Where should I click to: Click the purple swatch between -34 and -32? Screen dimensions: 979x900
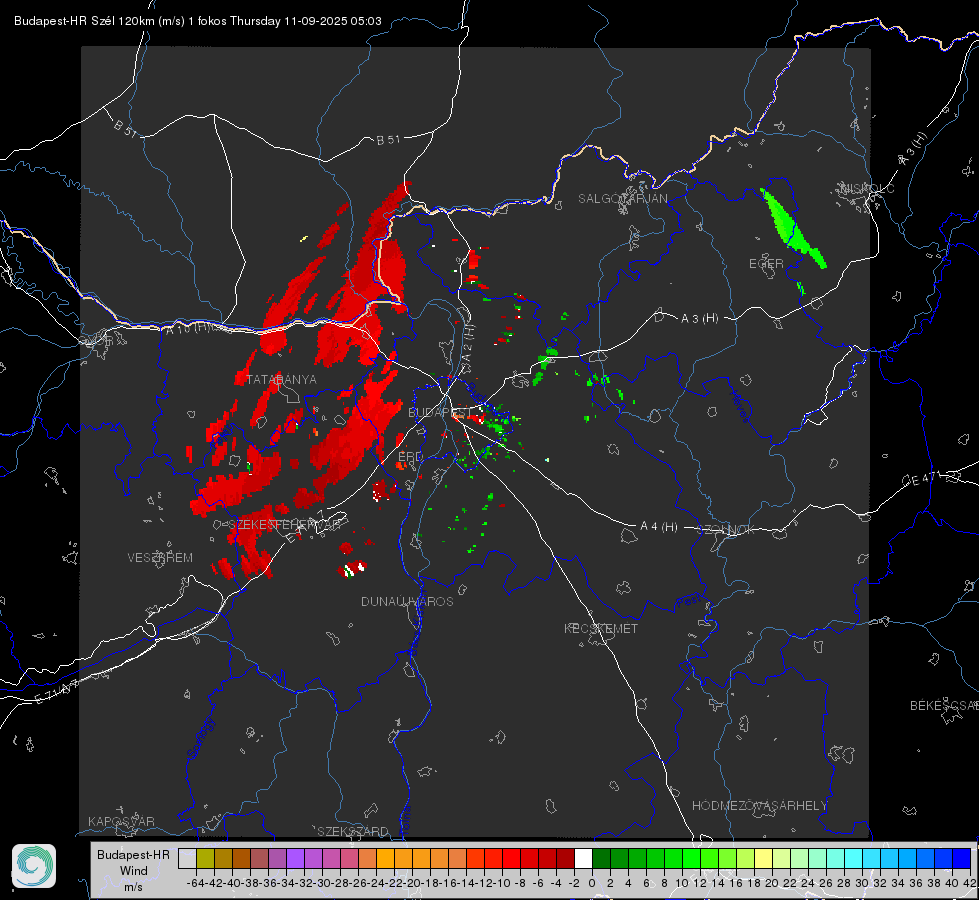coord(295,858)
